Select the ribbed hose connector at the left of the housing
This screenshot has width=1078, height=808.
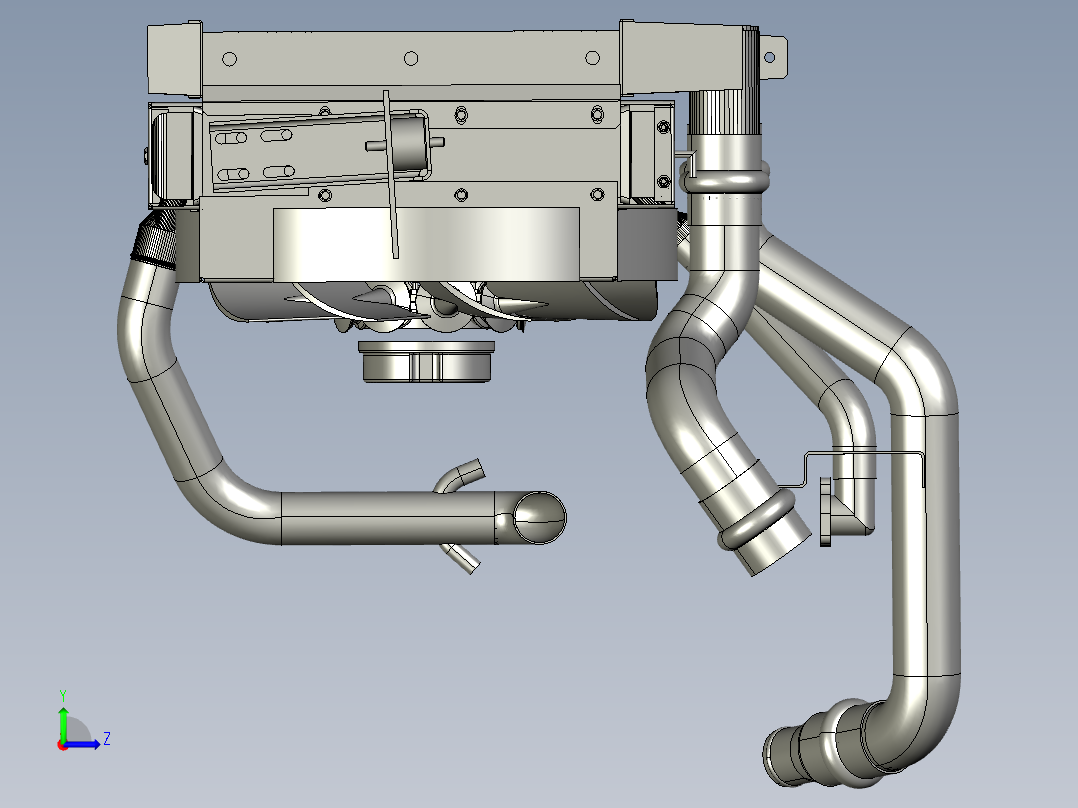point(157,238)
